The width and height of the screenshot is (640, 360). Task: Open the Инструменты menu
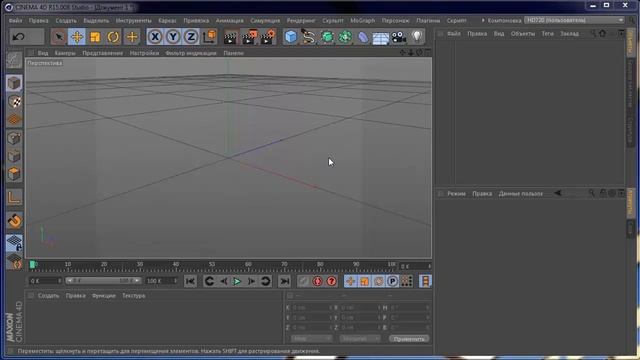pyautogui.click(x=133, y=20)
